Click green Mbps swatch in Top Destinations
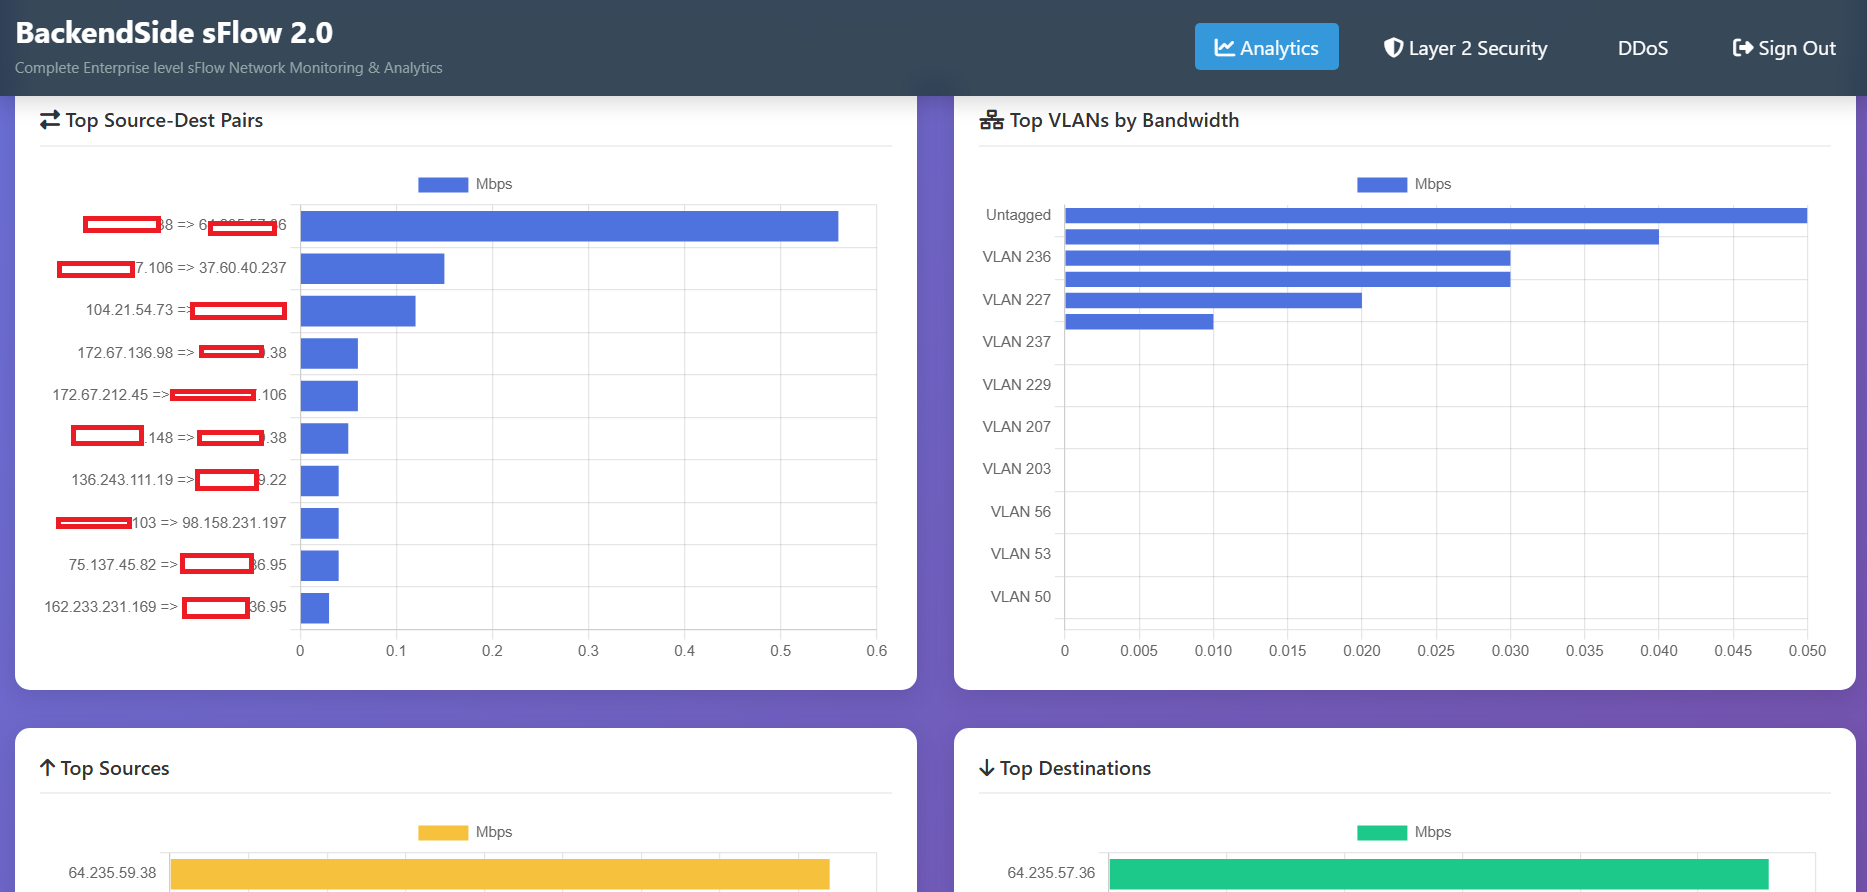Viewport: 1867px width, 892px height. tap(1381, 832)
